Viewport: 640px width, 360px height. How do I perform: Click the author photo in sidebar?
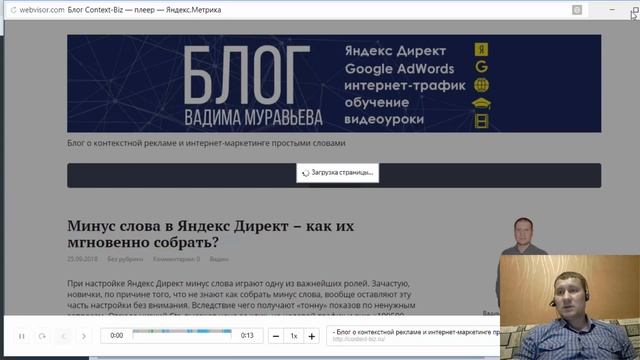[523, 237]
